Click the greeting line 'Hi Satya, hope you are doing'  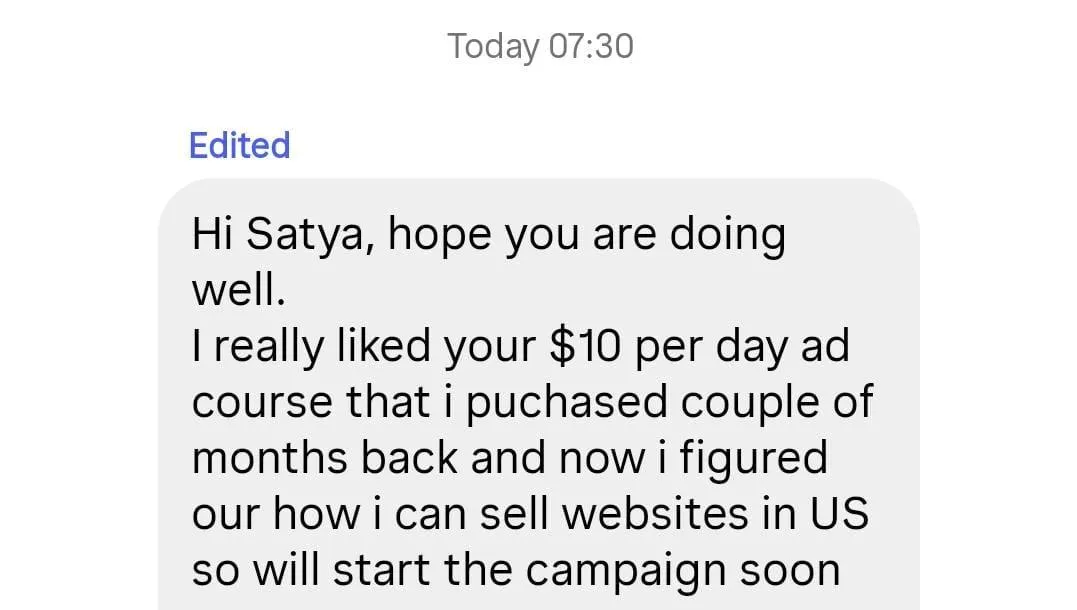488,235
